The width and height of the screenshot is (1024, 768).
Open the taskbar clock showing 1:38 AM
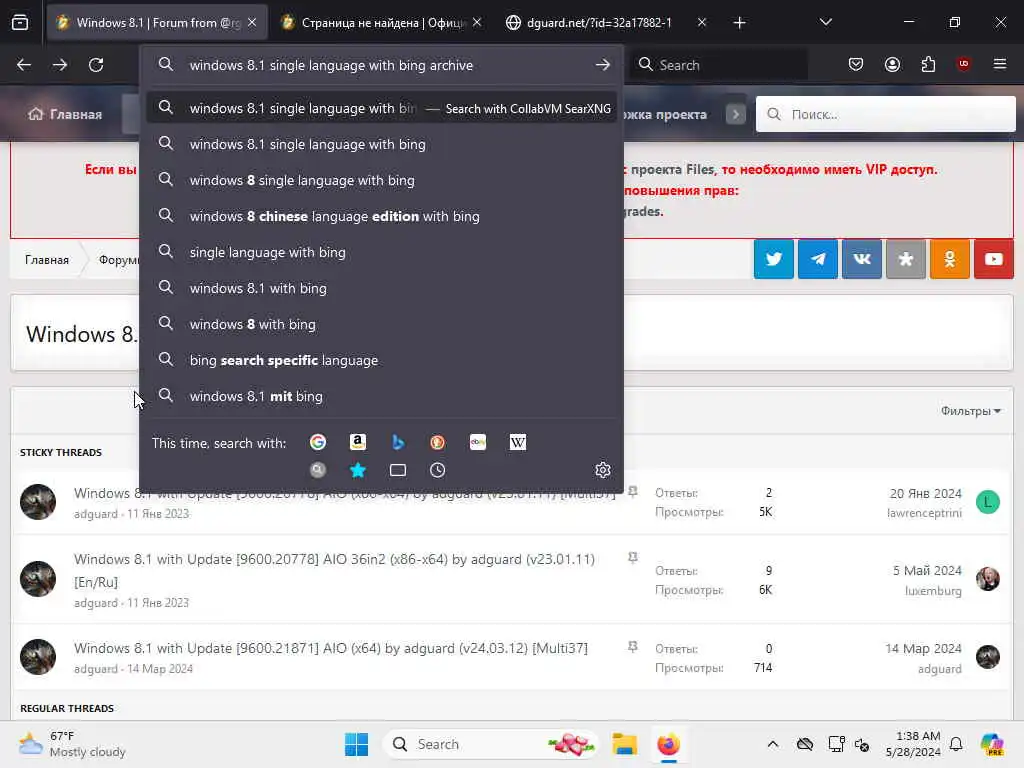913,744
